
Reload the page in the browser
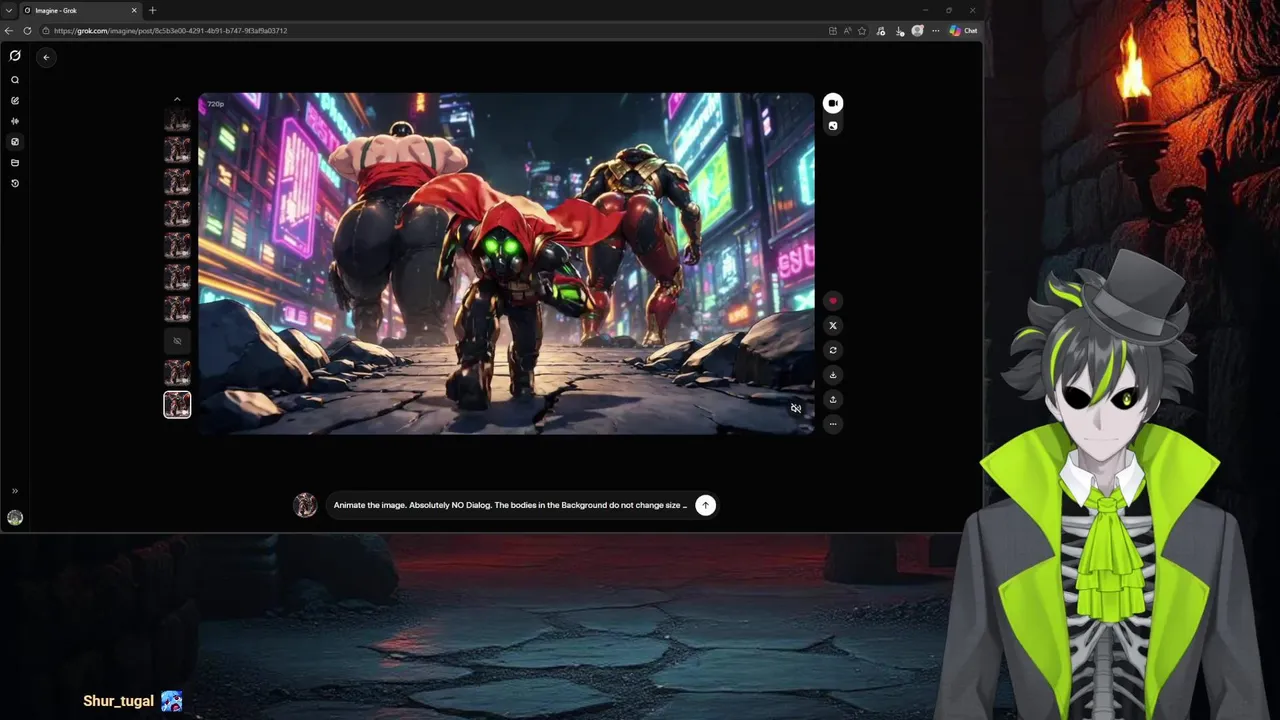pos(27,31)
